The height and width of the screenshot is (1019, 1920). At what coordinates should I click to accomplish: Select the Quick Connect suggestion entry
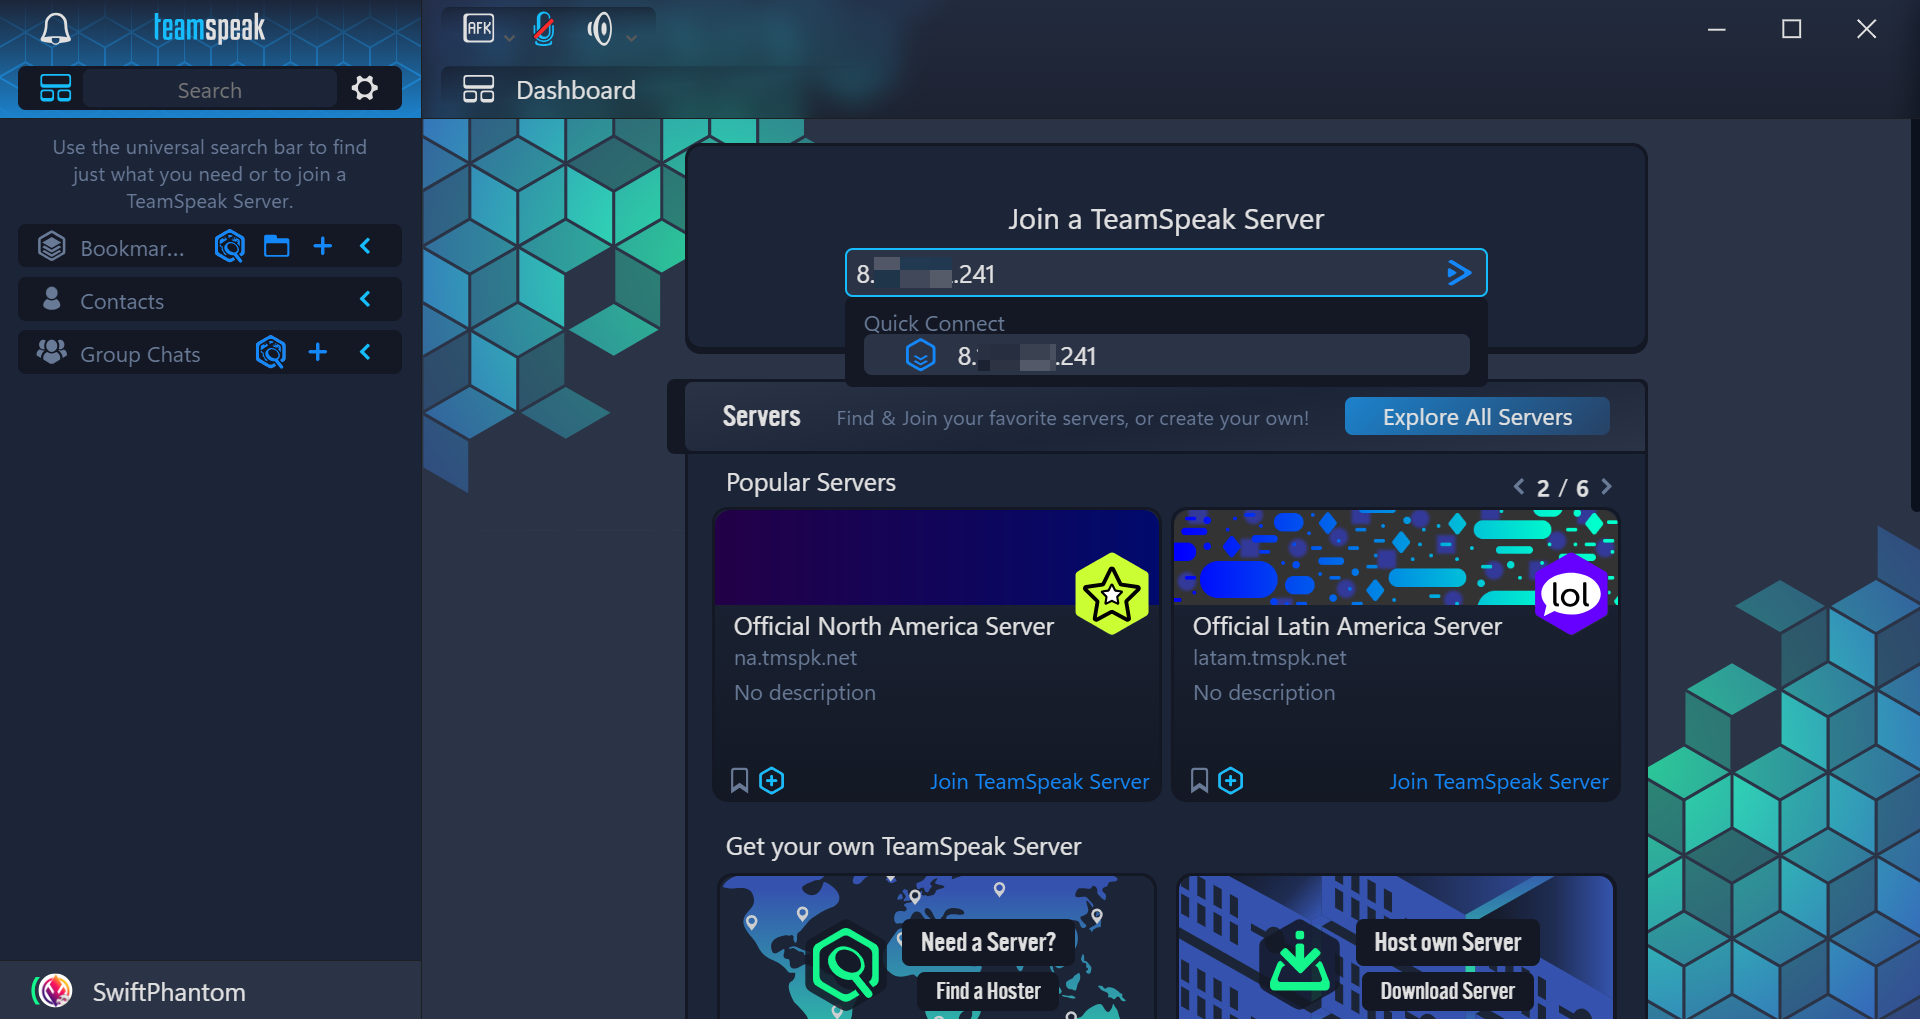pos(1166,356)
